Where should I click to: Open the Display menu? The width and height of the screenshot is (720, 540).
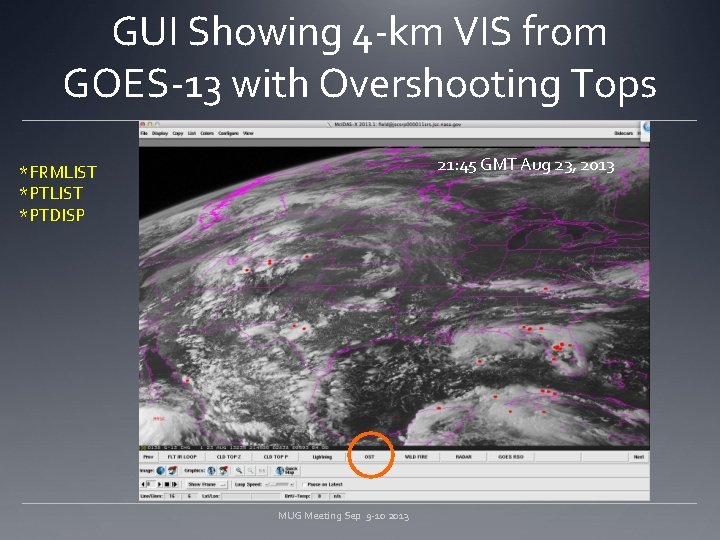(160, 133)
